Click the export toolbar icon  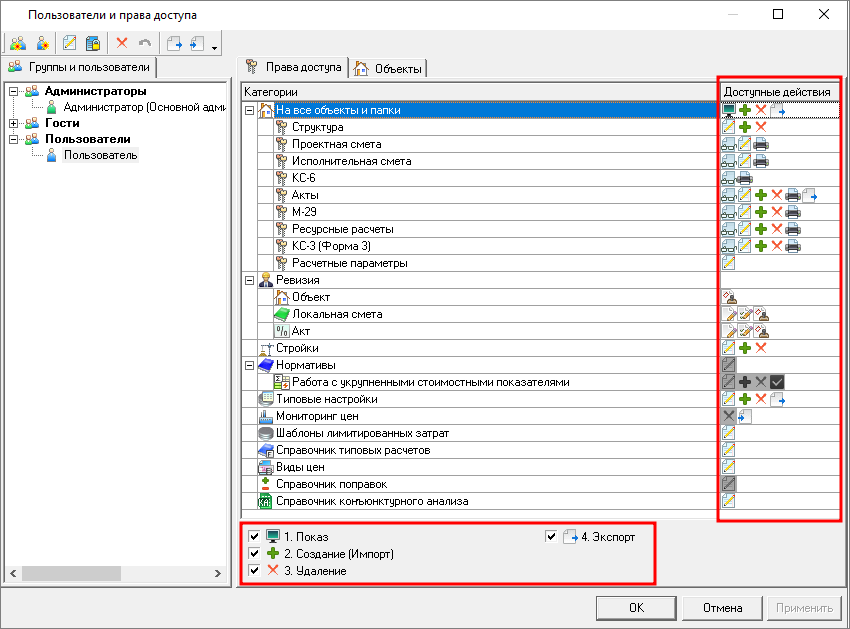pos(174,43)
